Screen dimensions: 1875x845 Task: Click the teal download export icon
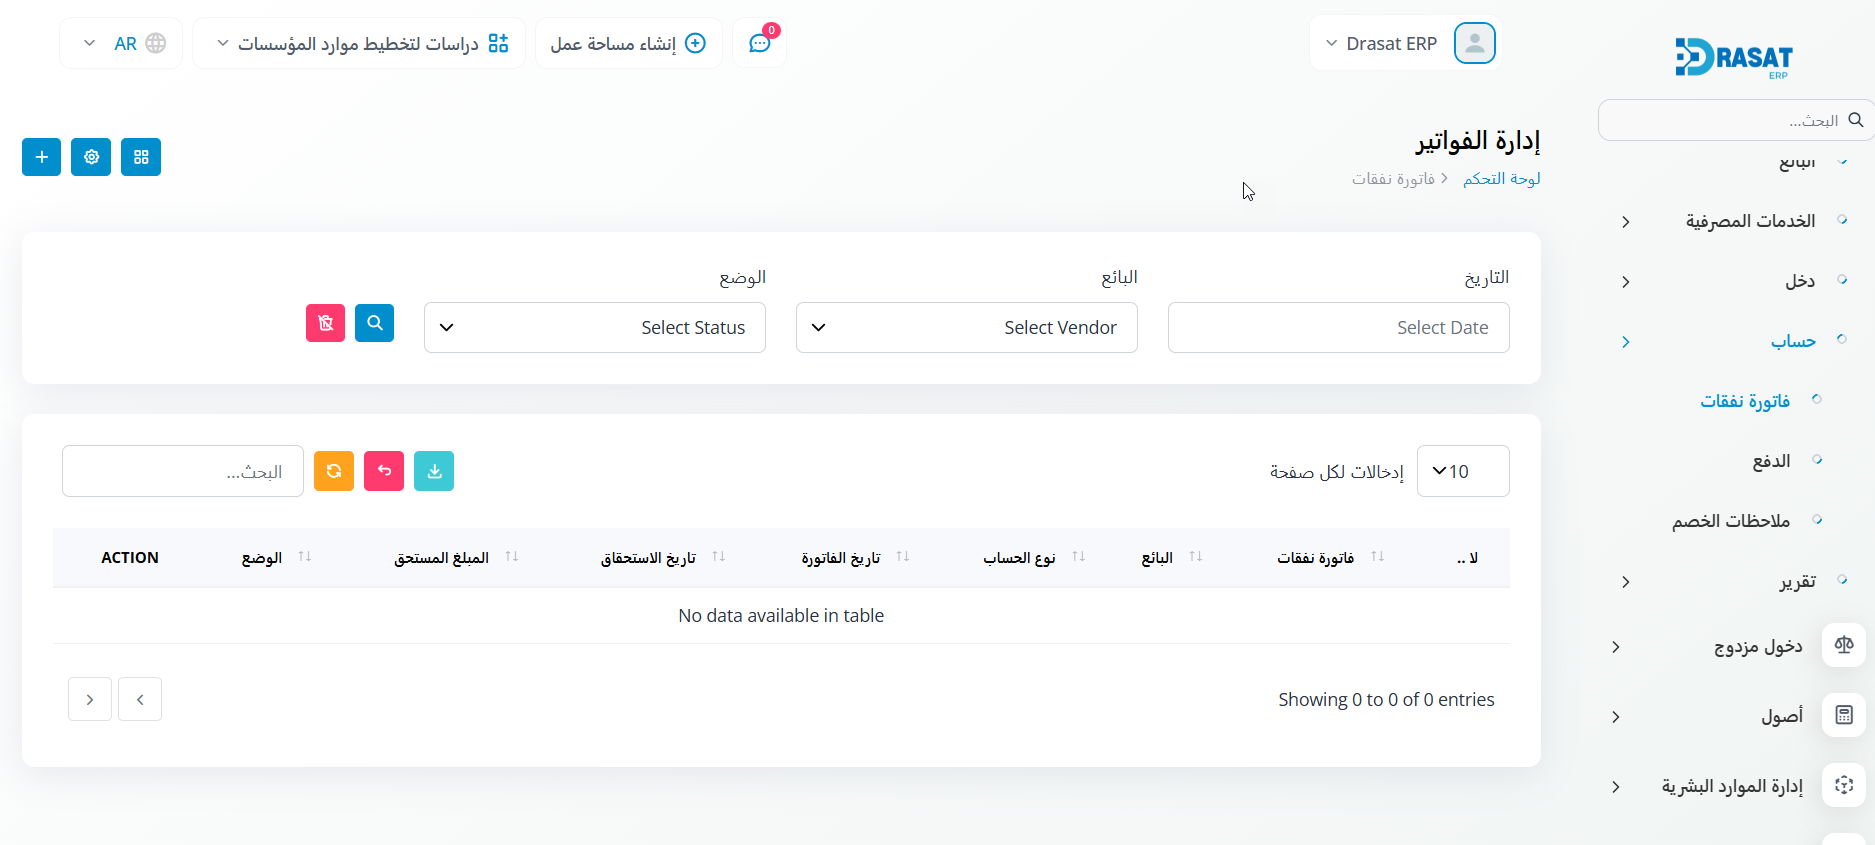point(434,471)
